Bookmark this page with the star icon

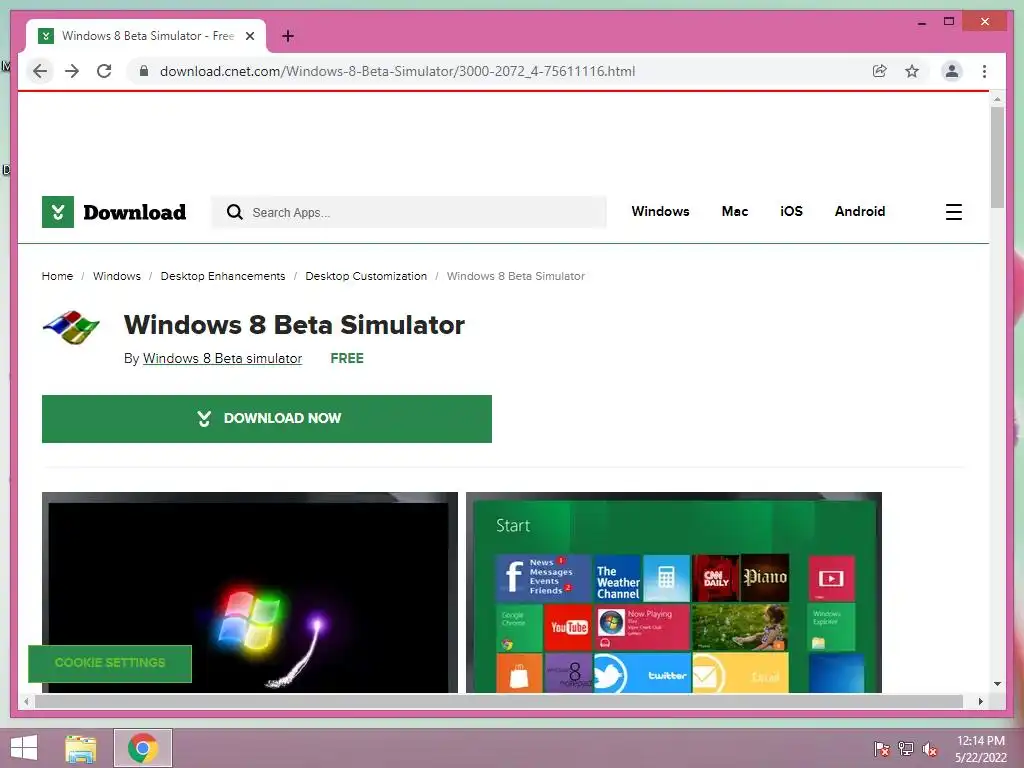click(912, 71)
